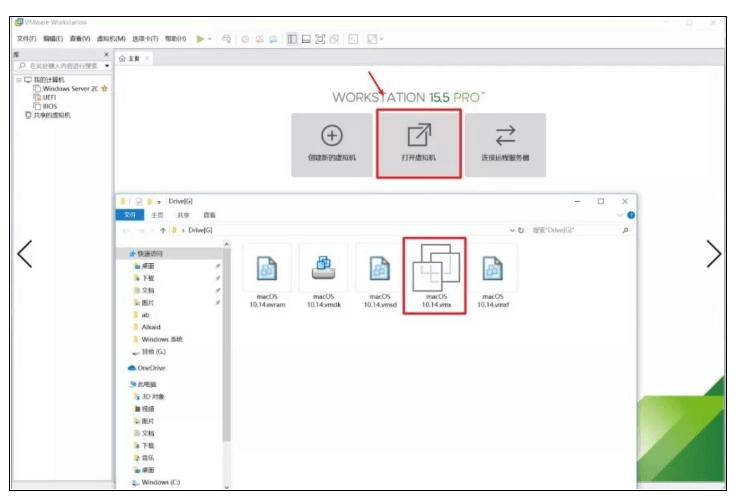This screenshot has height=497, width=746.
Task: Open the library search filter dropdown
Action: pyautogui.click(x=107, y=66)
